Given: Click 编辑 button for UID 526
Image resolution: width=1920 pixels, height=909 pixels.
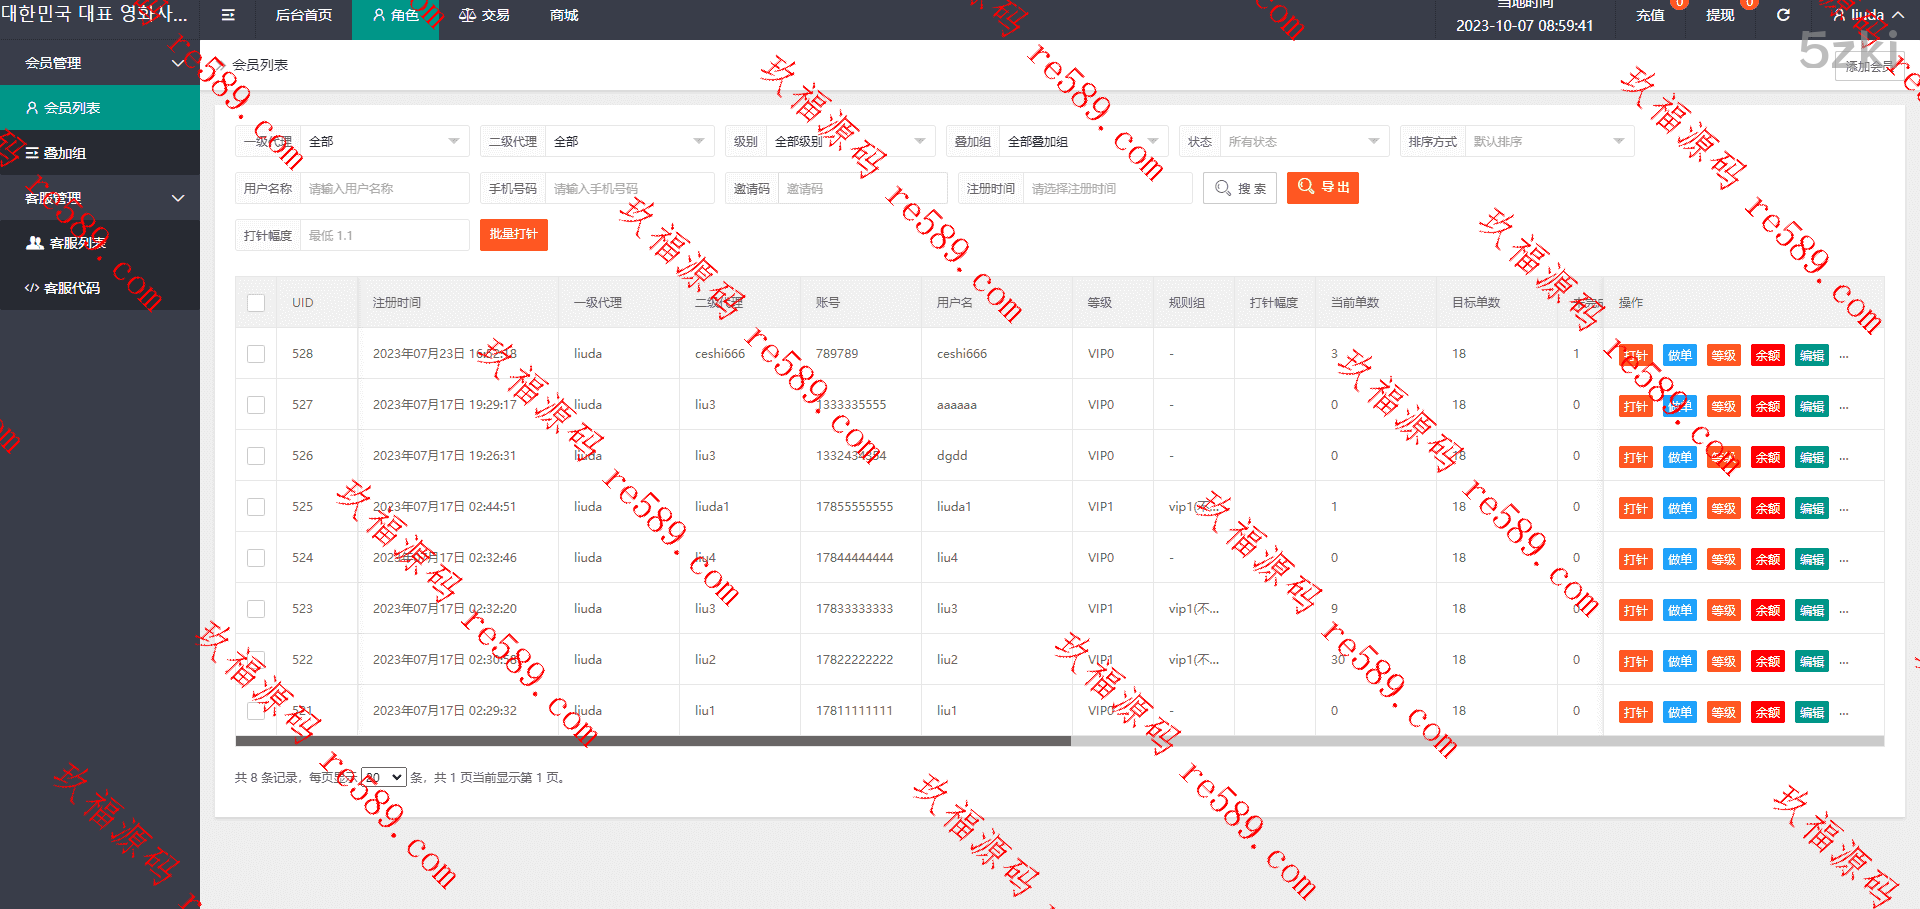Looking at the screenshot, I should [1811, 458].
